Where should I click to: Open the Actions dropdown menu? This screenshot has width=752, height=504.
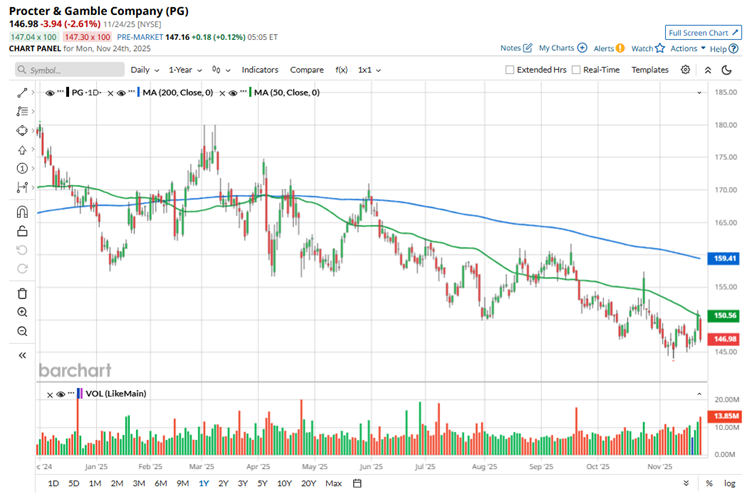[x=688, y=48]
